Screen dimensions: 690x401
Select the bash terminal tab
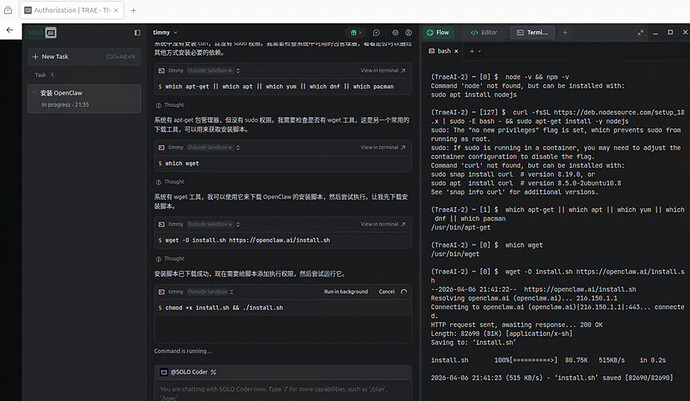coord(443,50)
